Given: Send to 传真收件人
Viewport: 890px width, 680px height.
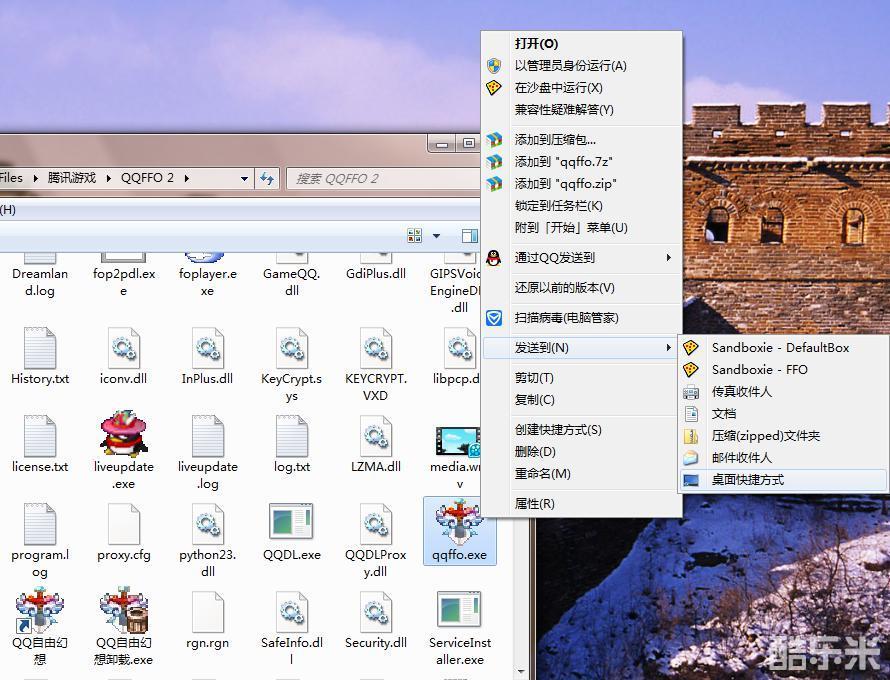Looking at the screenshot, I should 784,392.
